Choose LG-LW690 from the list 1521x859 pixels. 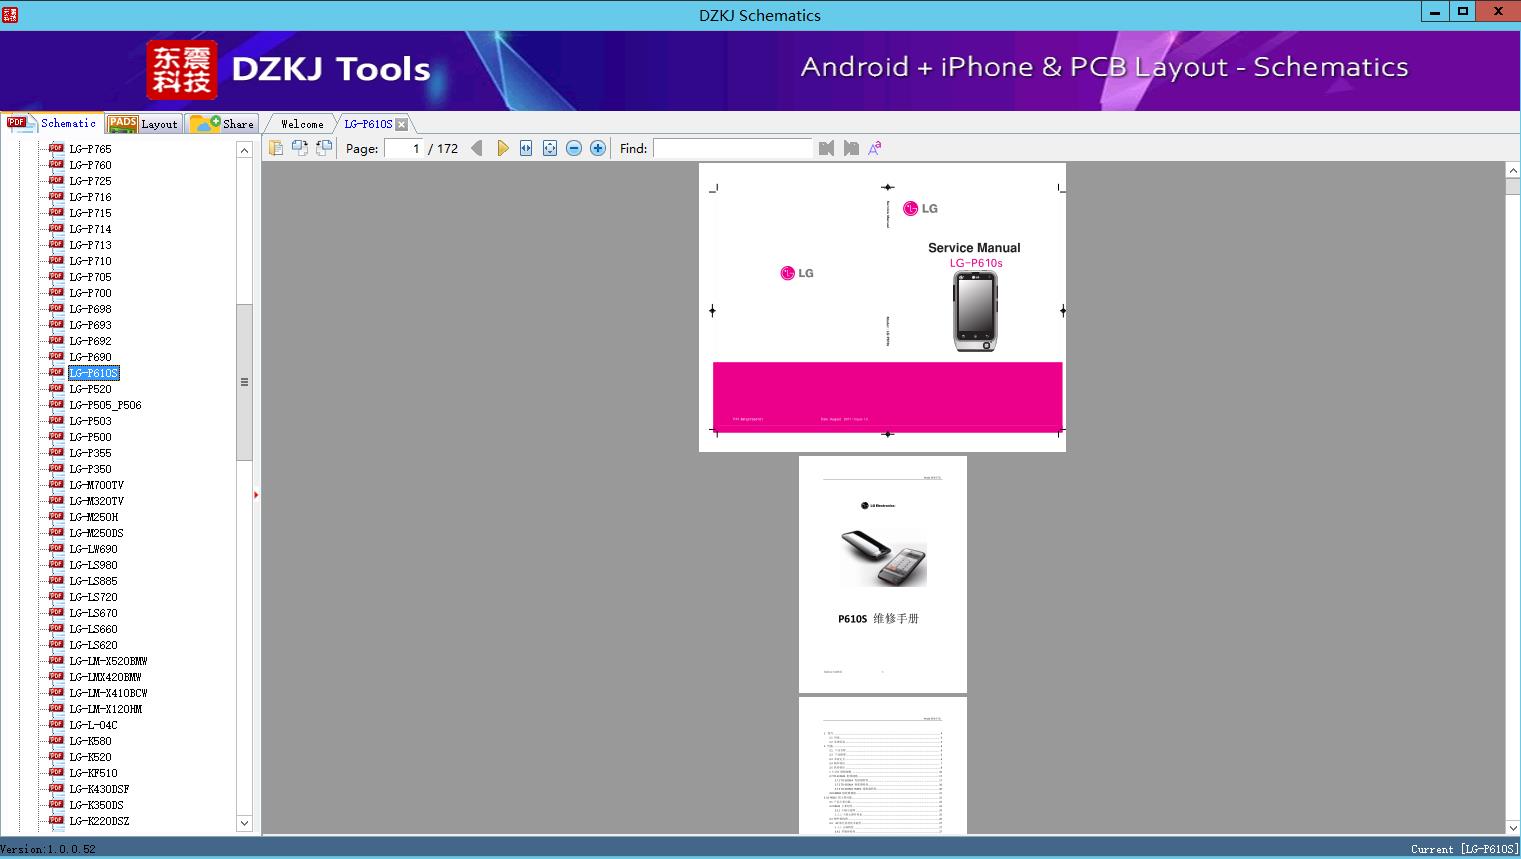tap(93, 549)
